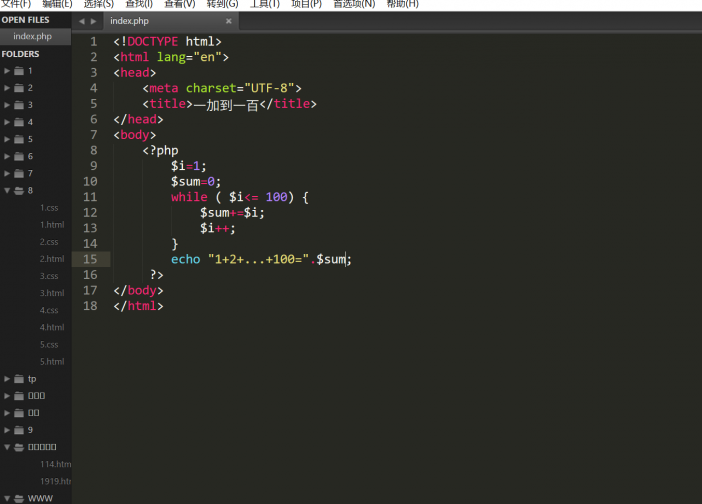Click the folder icon next to tp

(x=18, y=378)
